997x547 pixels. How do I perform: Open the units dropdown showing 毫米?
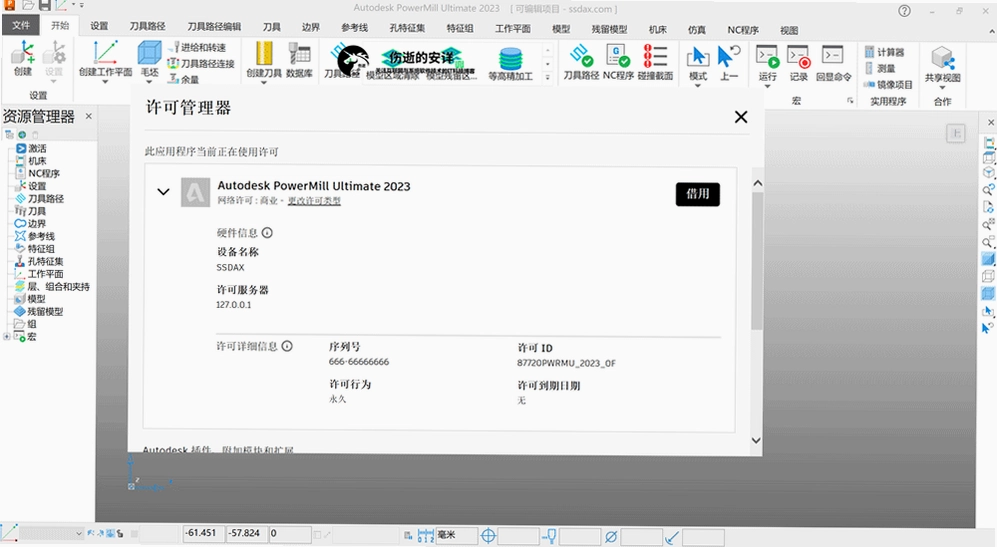(457, 536)
